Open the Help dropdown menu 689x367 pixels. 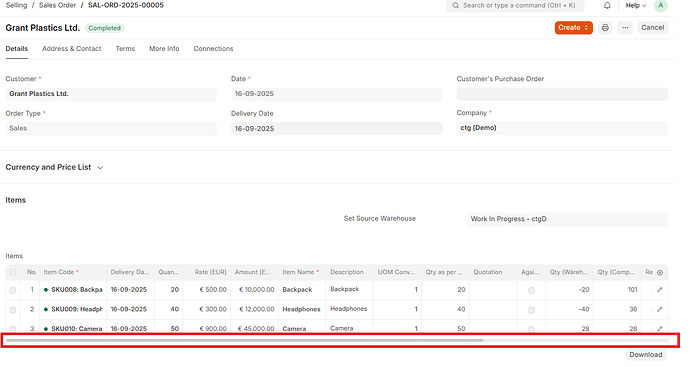coord(635,5)
